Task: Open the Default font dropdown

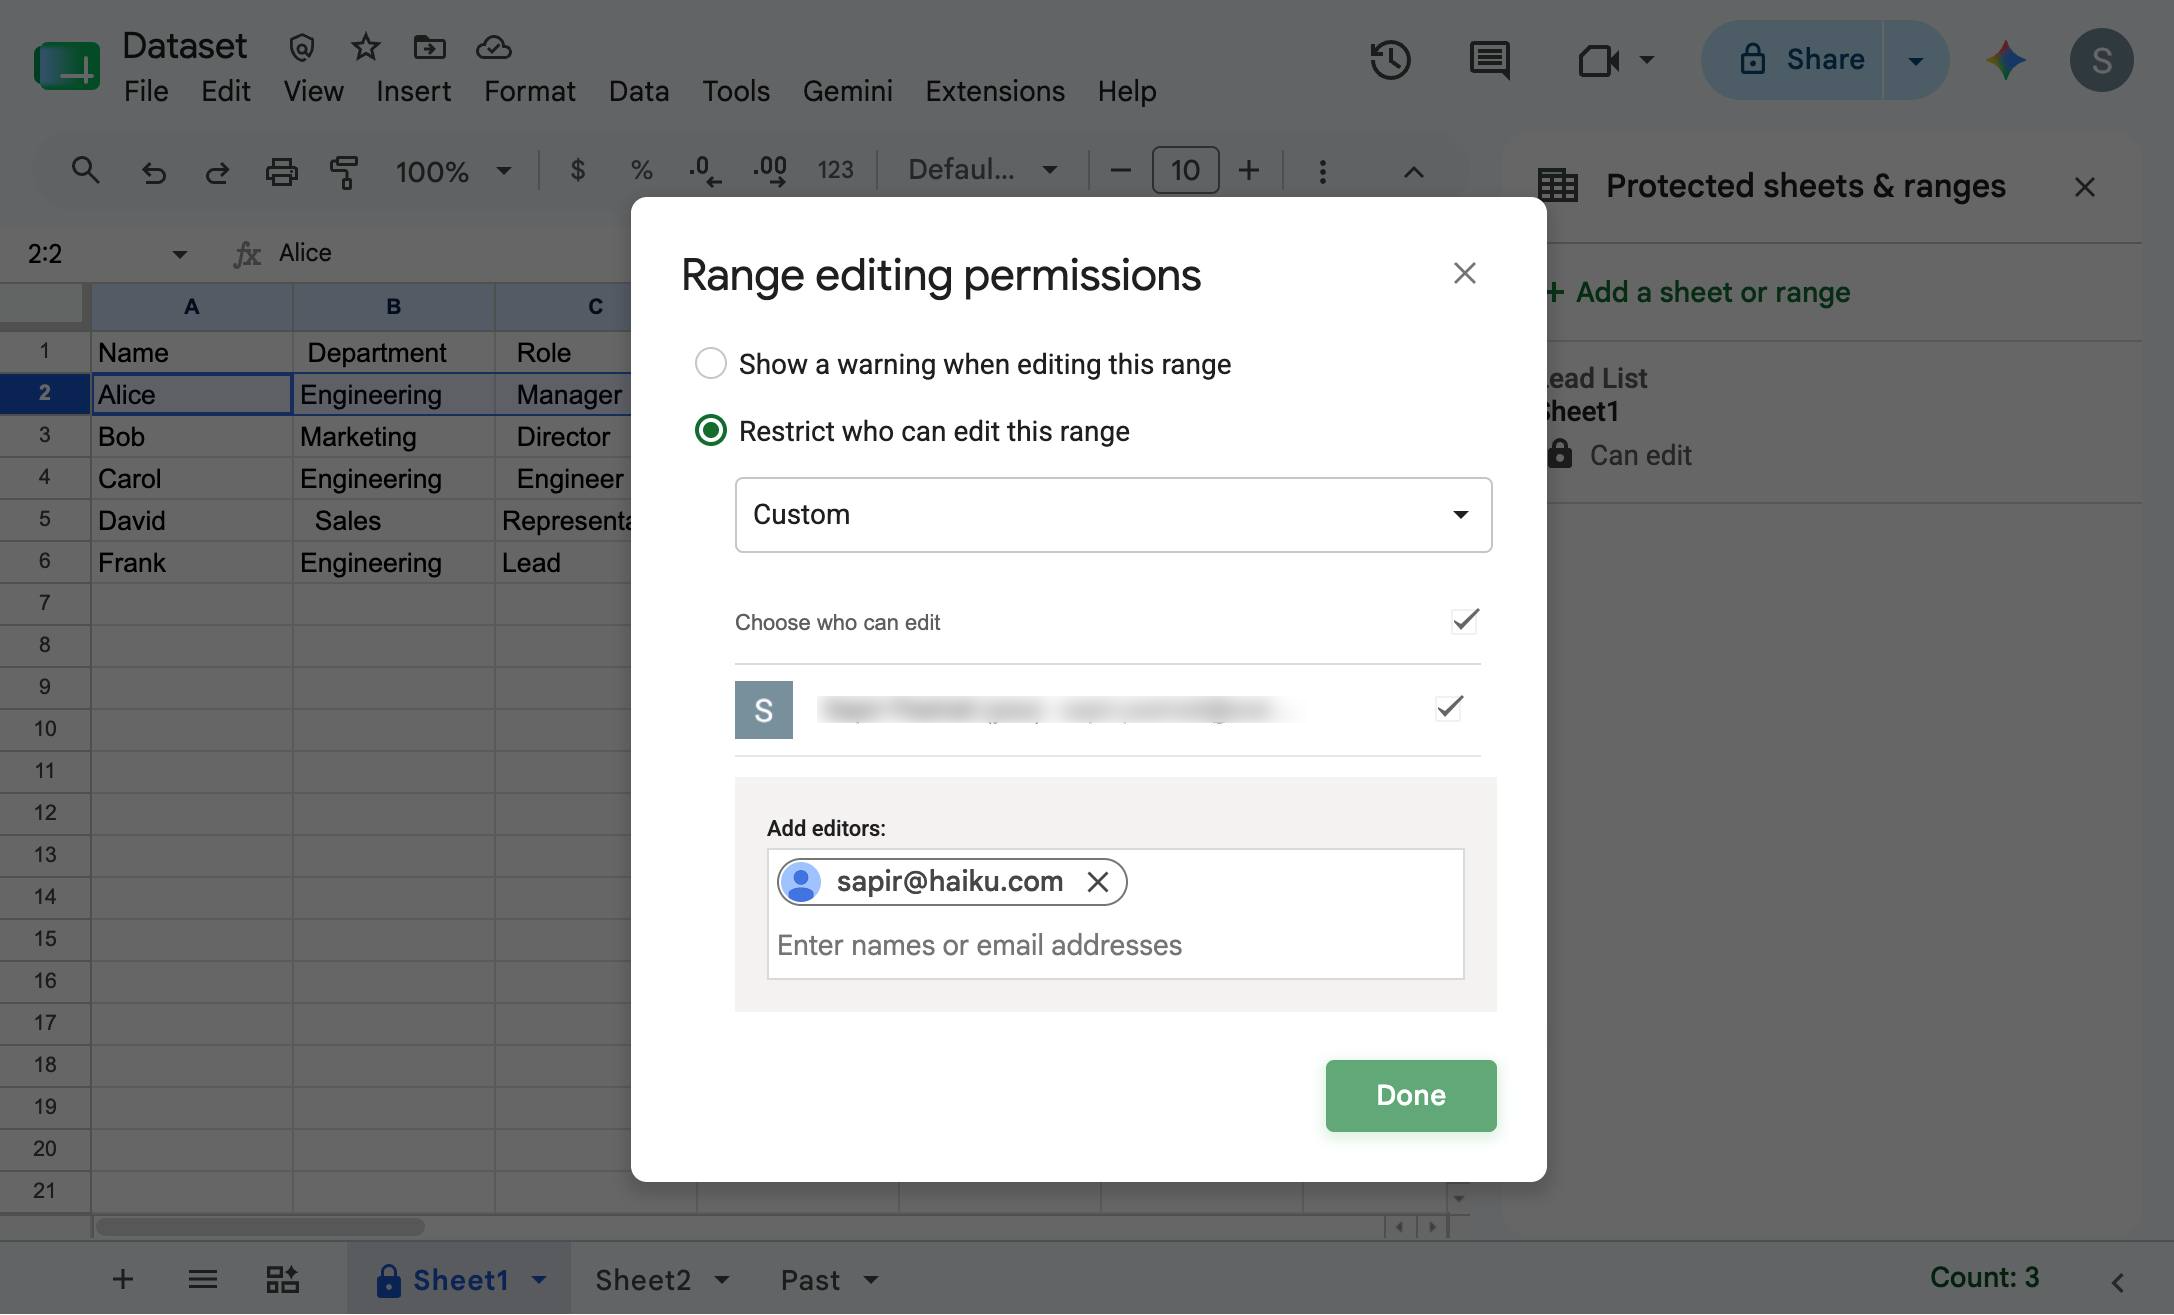Action: coord(982,171)
